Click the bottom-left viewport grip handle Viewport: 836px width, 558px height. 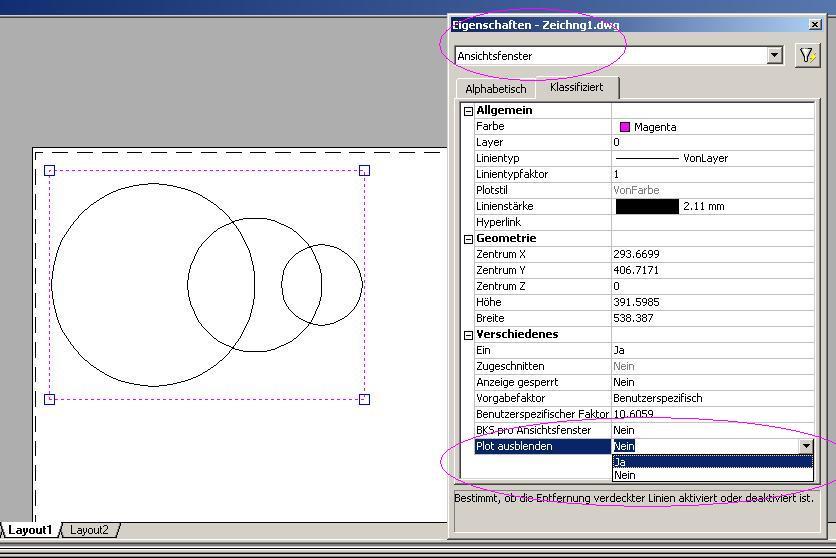(x=50, y=399)
